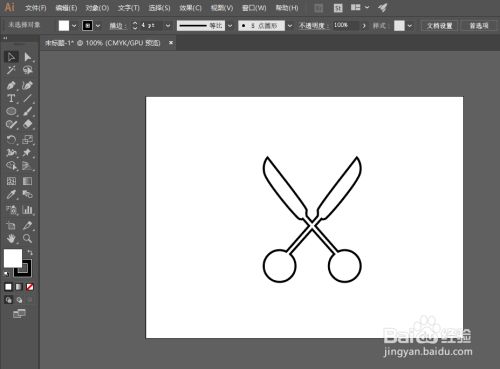Click the white fill swatch in toolbox
The height and width of the screenshot is (369, 500).
click(13, 258)
